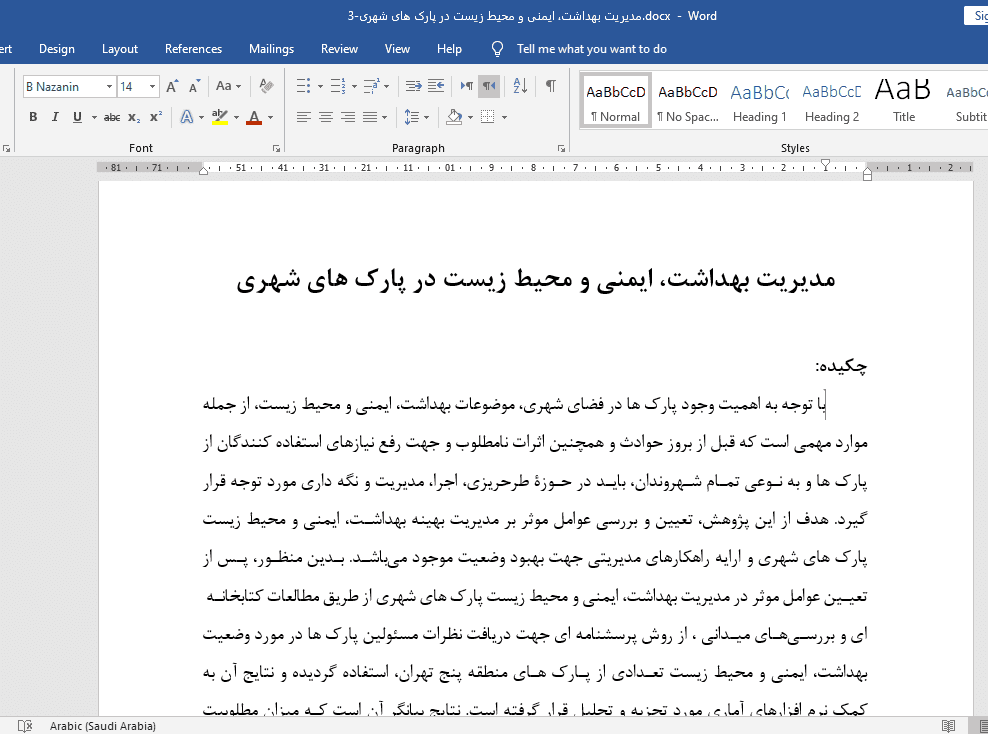Increase paragraph indent

(436, 86)
